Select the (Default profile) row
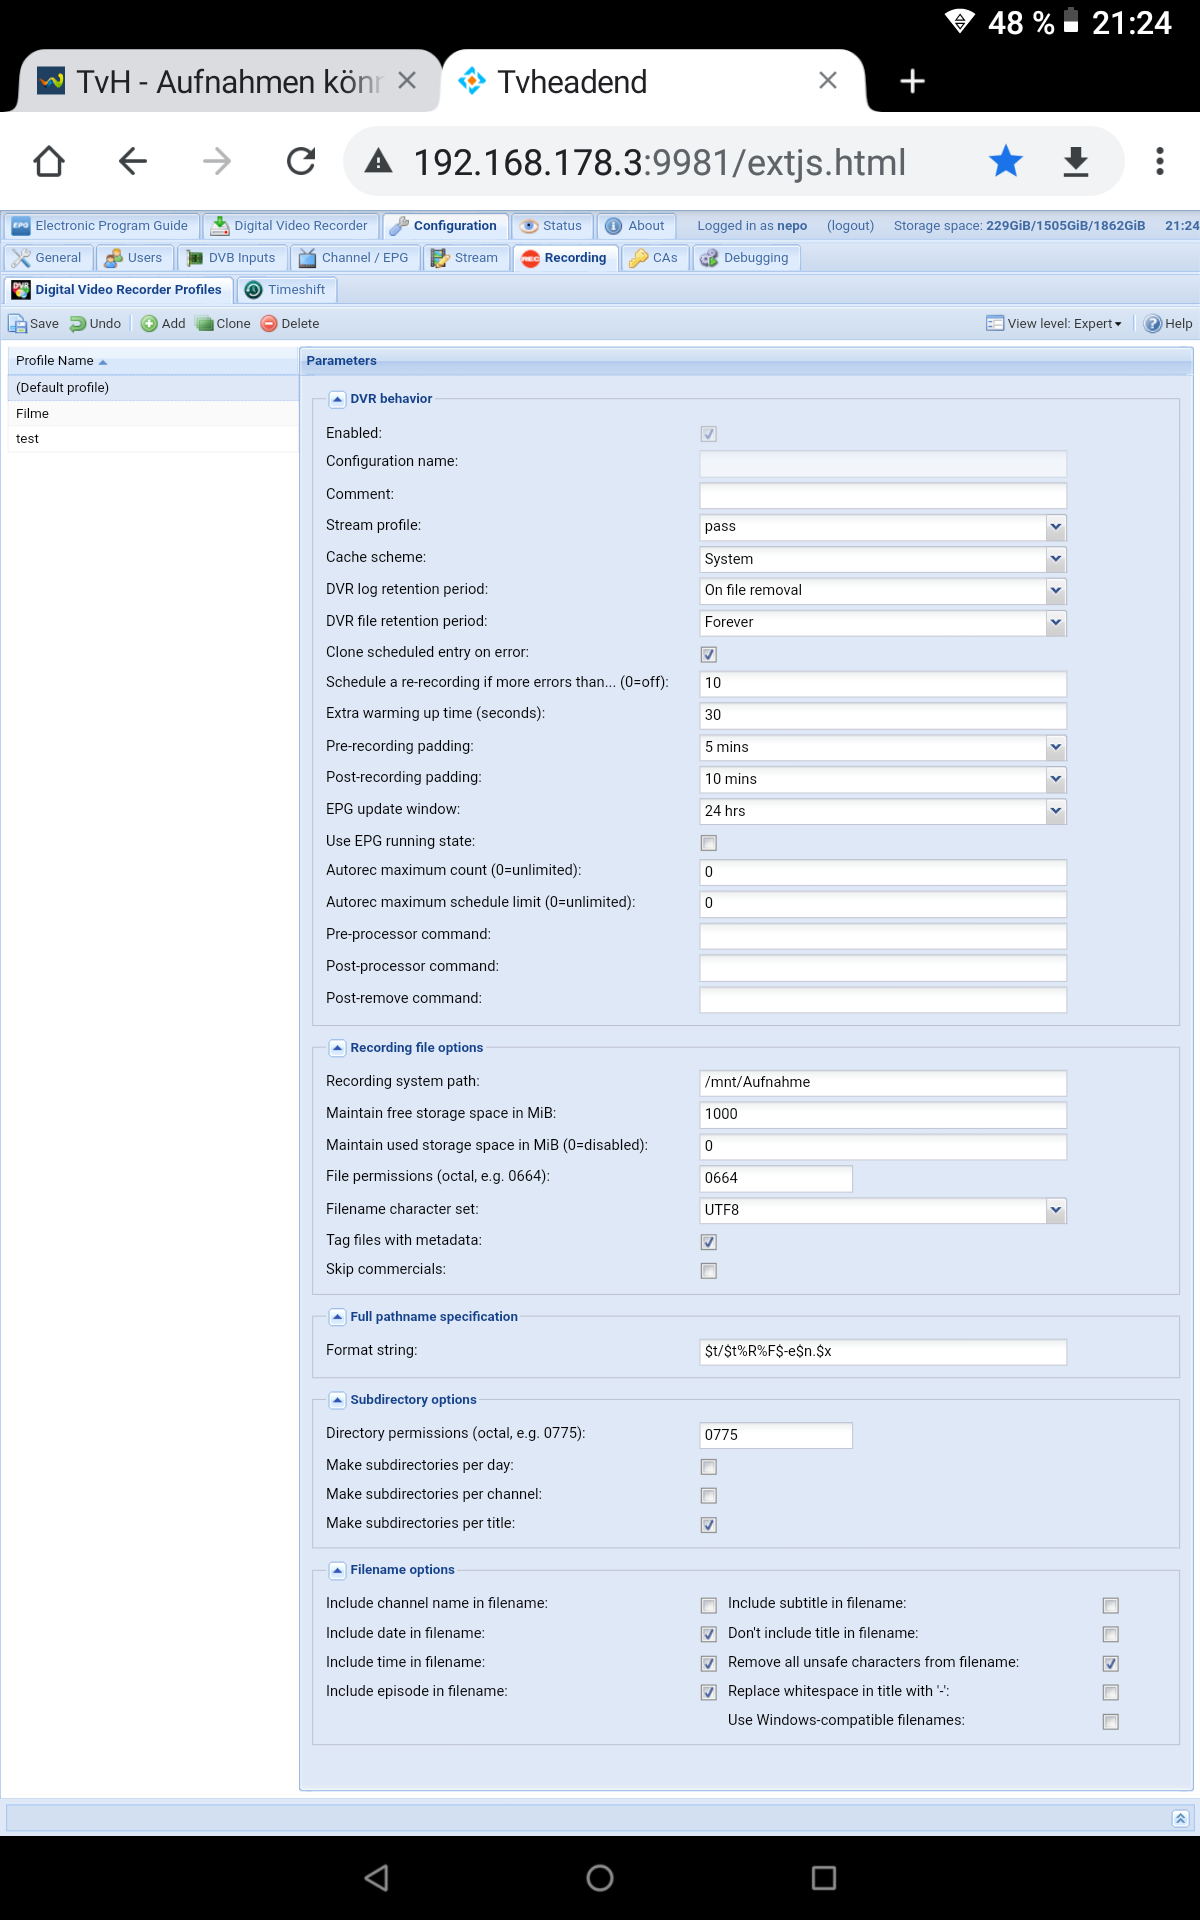Screen dimensions: 1200x1920 (153, 388)
